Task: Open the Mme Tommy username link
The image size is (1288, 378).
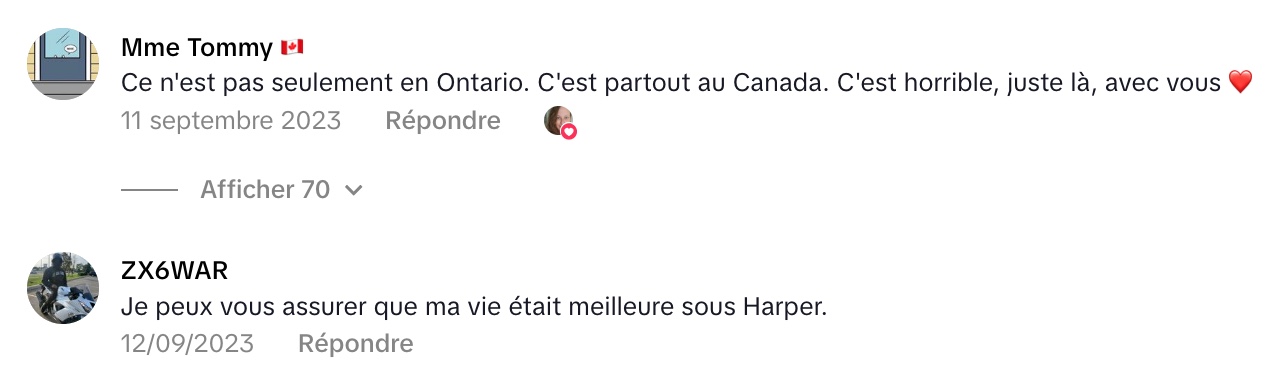Action: [x=197, y=47]
